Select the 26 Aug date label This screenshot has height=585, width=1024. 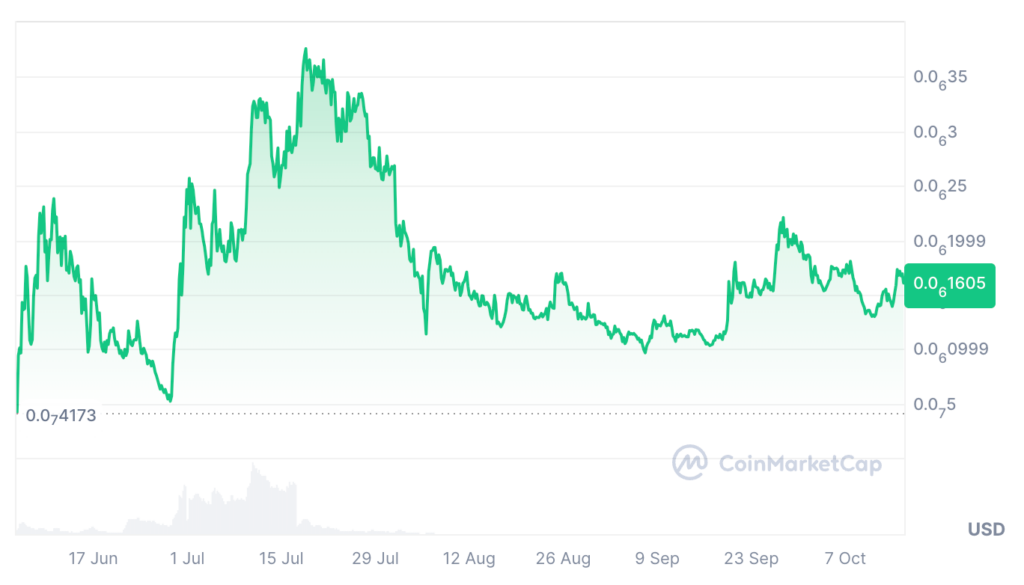click(563, 558)
